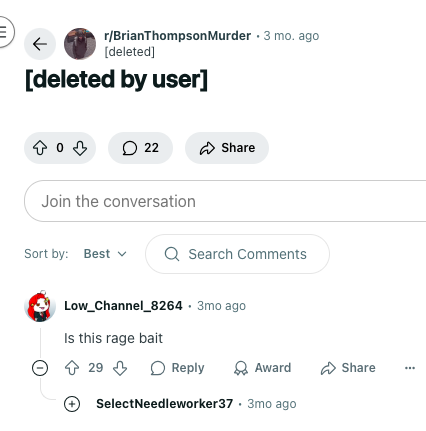Share the post using the Share button
The width and height of the screenshot is (426, 431).
click(x=227, y=148)
